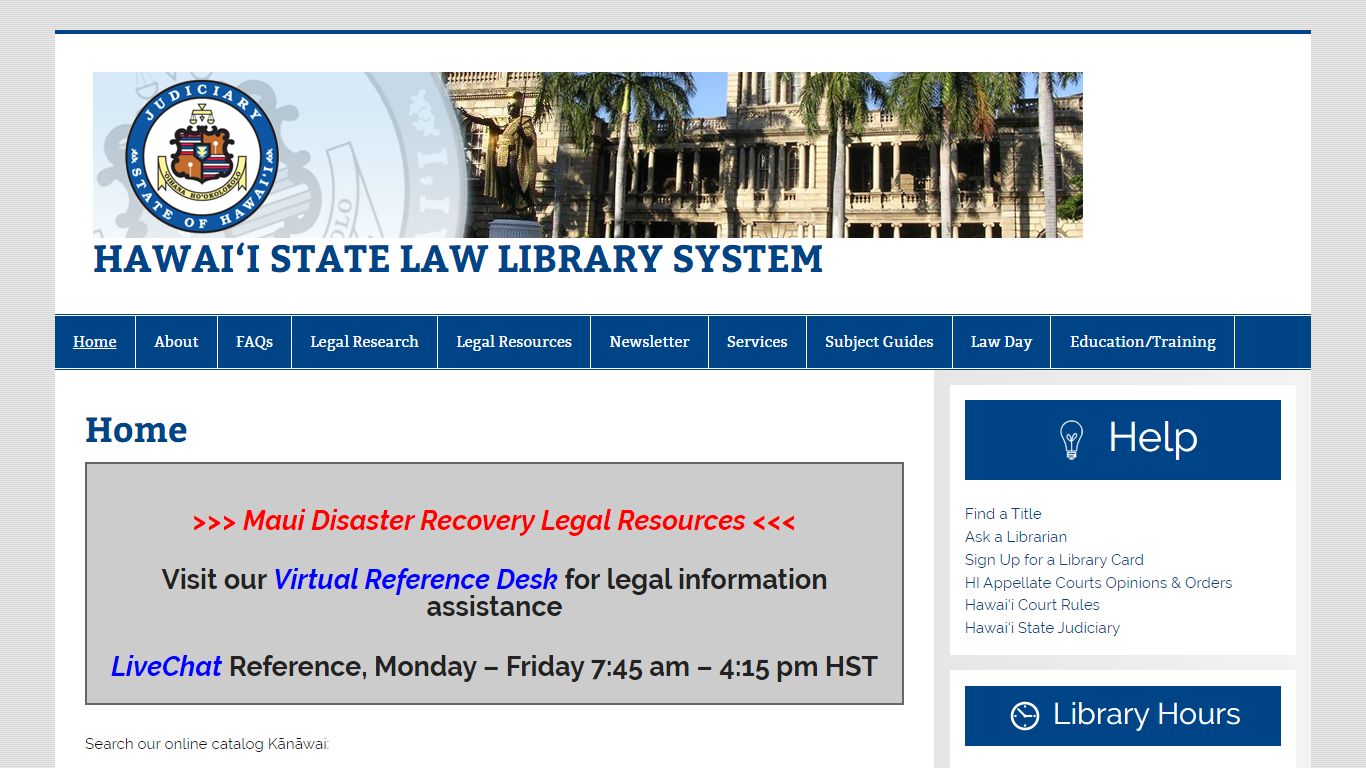Open the Hawai'i Court Rules link

pyautogui.click(x=1032, y=605)
